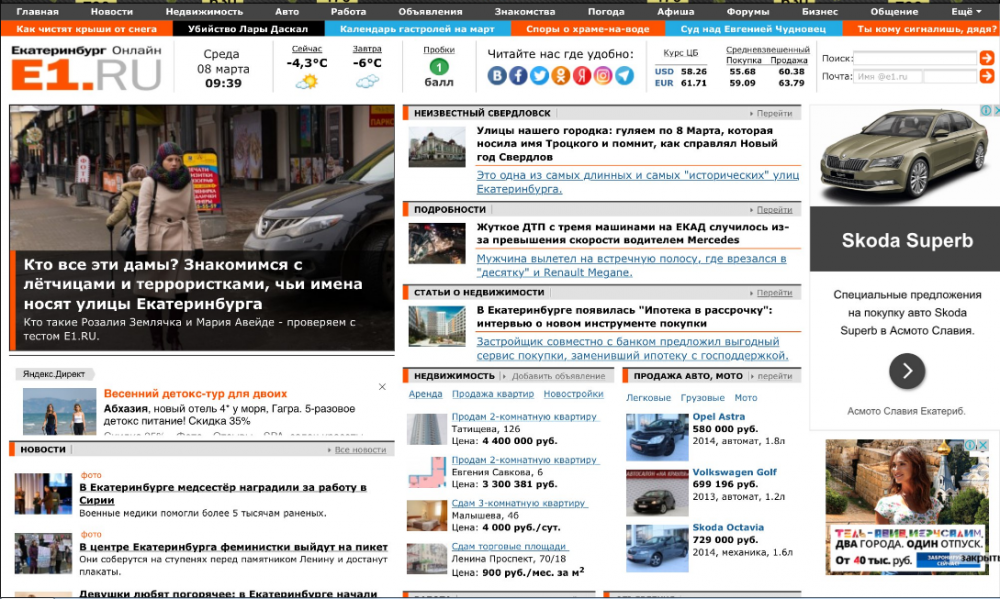Click the current weather sun icon
Image resolution: width=1000 pixels, height=599 pixels.
point(306,82)
